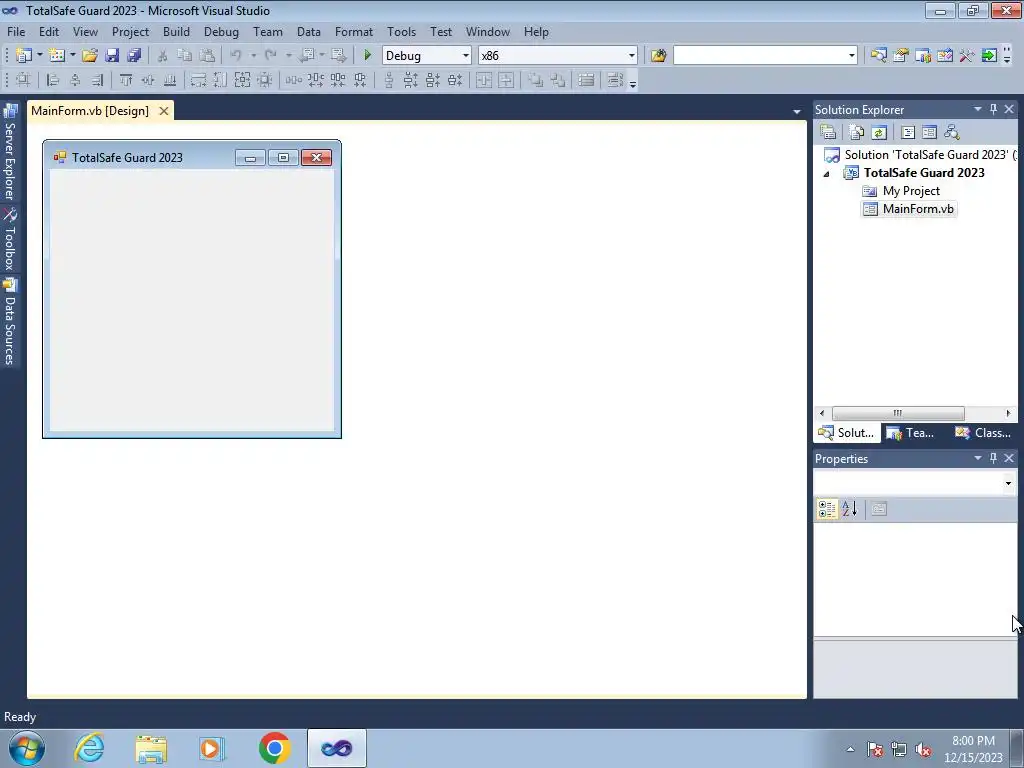Click Show All Files in Solution Explorer
This screenshot has height=768, width=1024.
(x=857, y=133)
